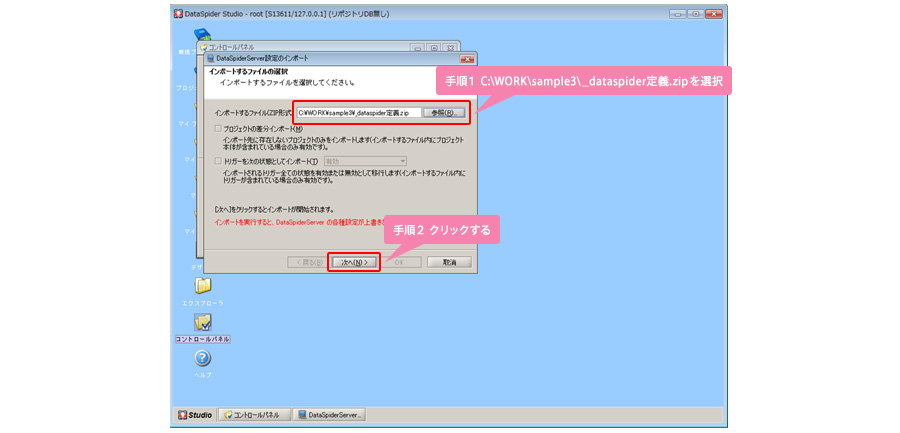Enable プロジェクトの差分インポート checkbox
This screenshot has width=900, height=433.
(x=218, y=129)
